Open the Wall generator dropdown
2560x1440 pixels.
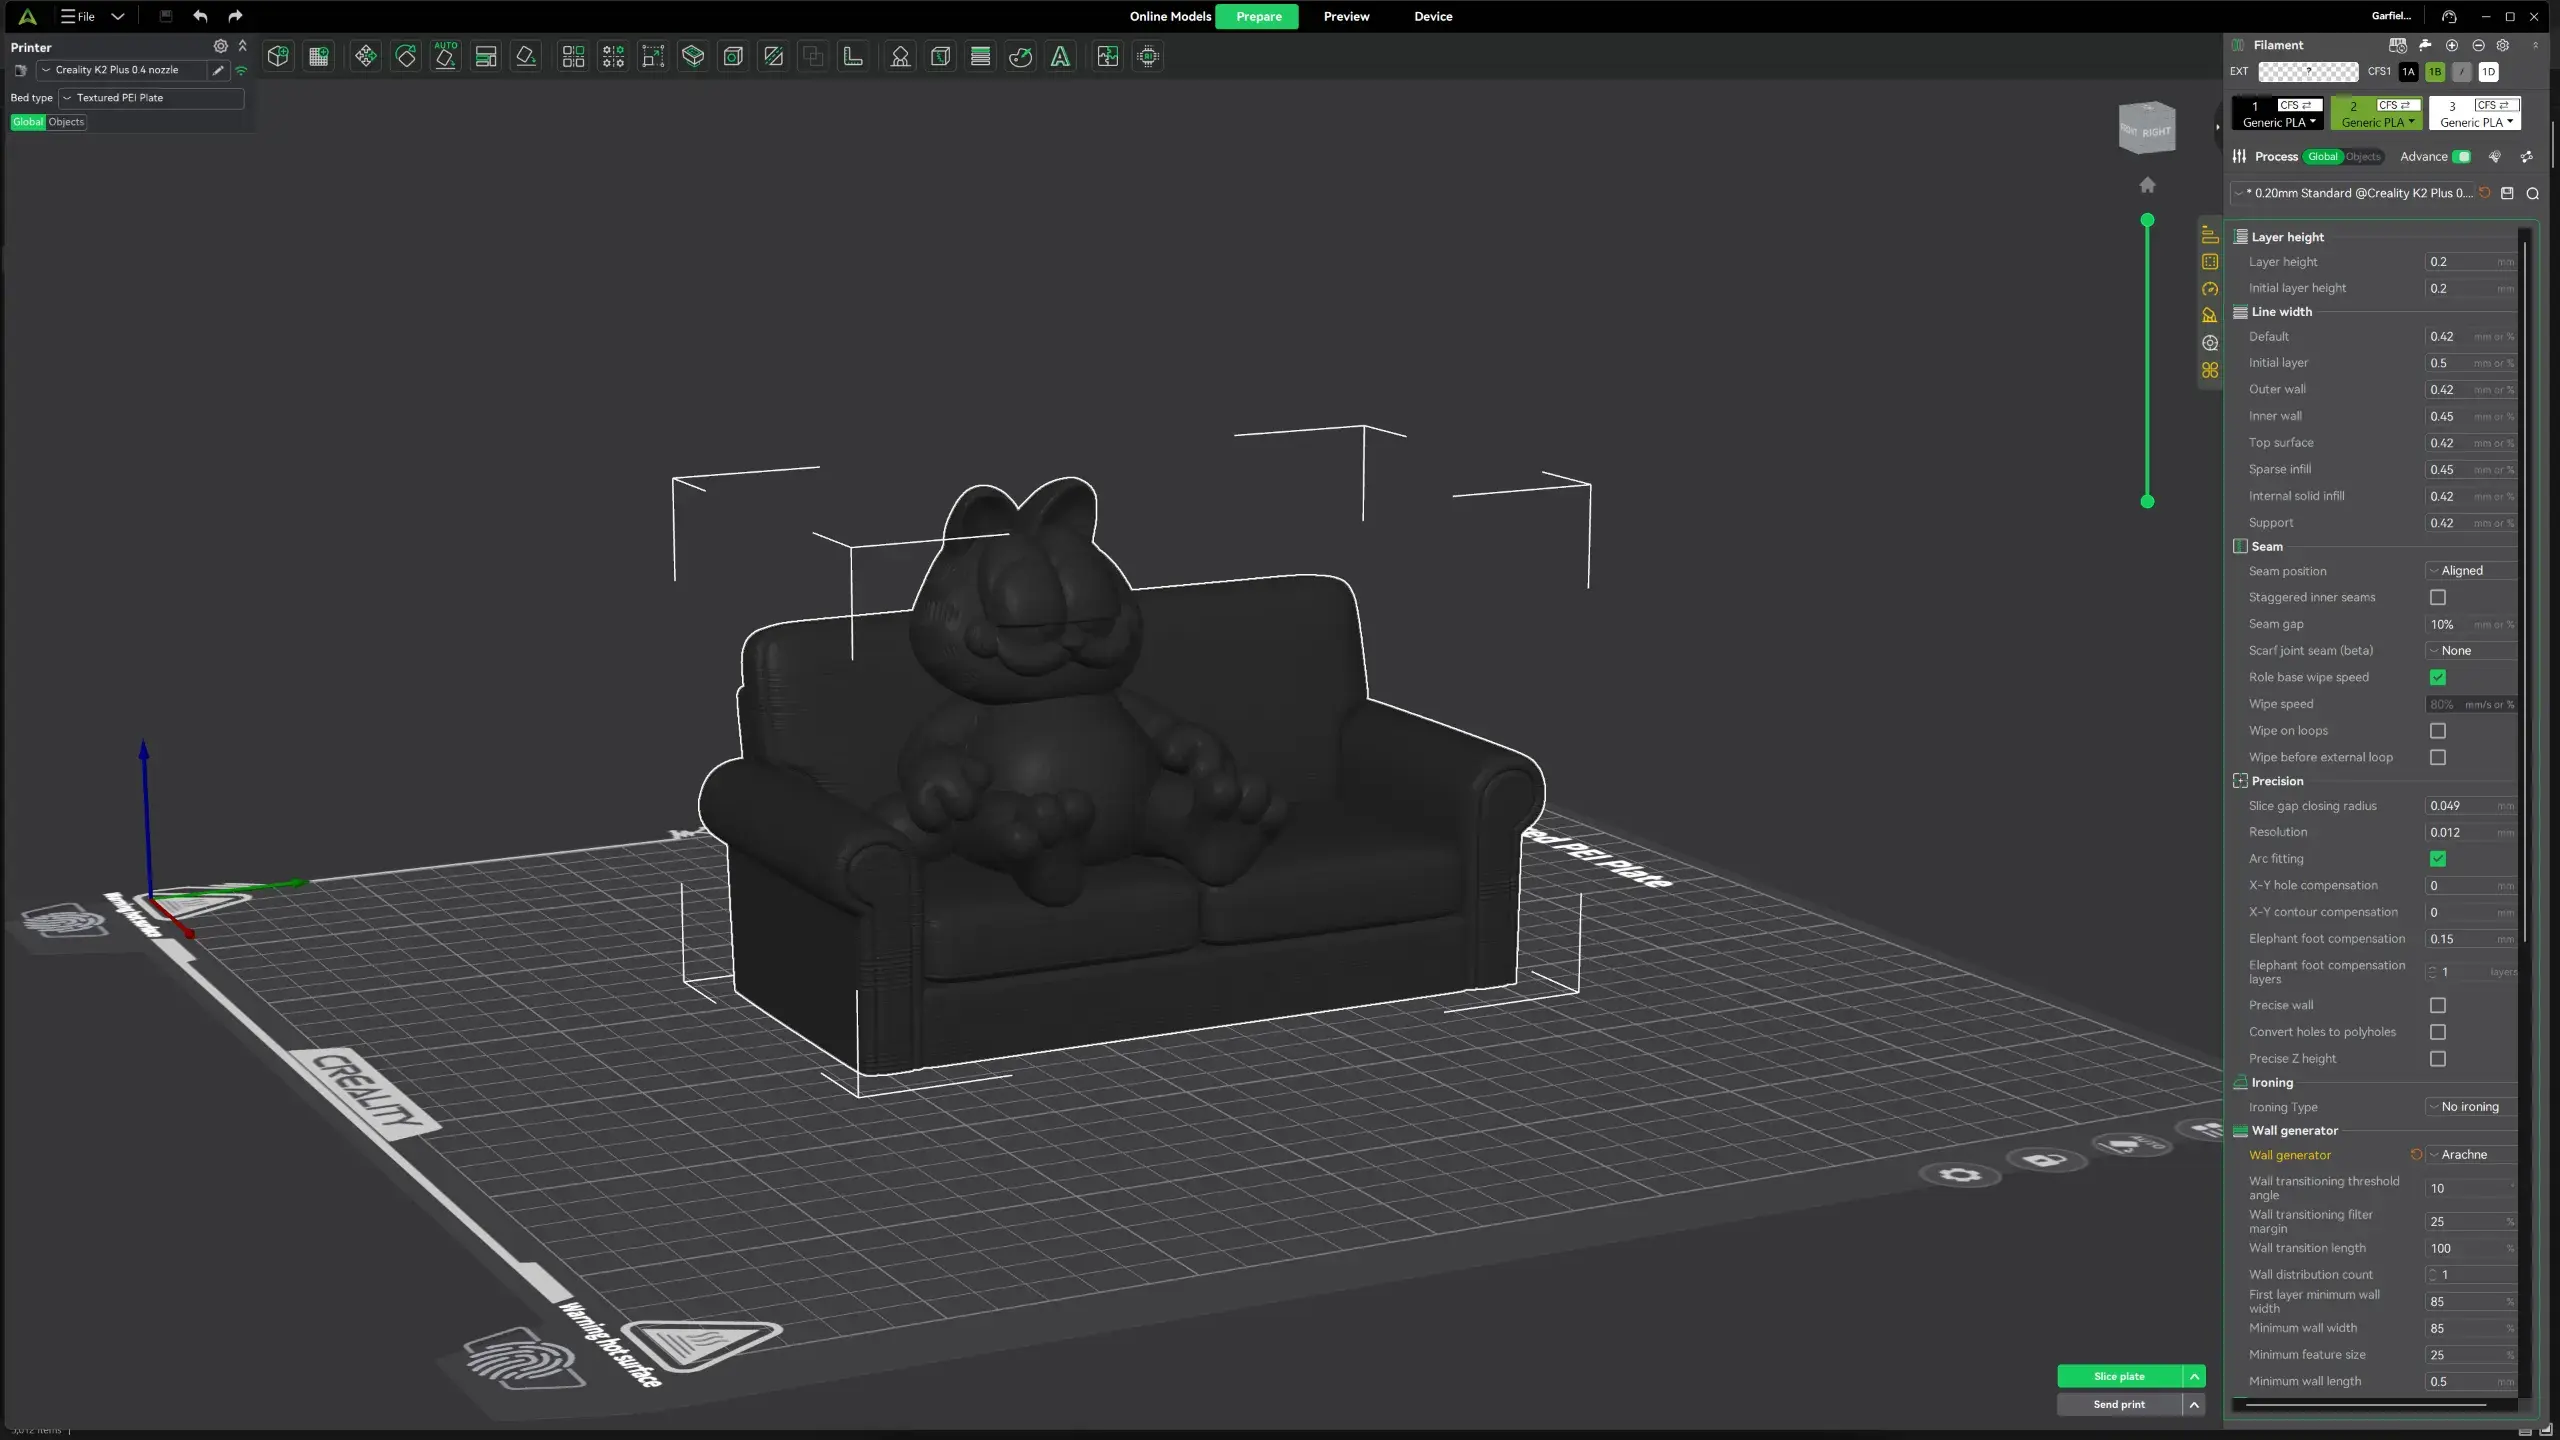[x=2471, y=1155]
